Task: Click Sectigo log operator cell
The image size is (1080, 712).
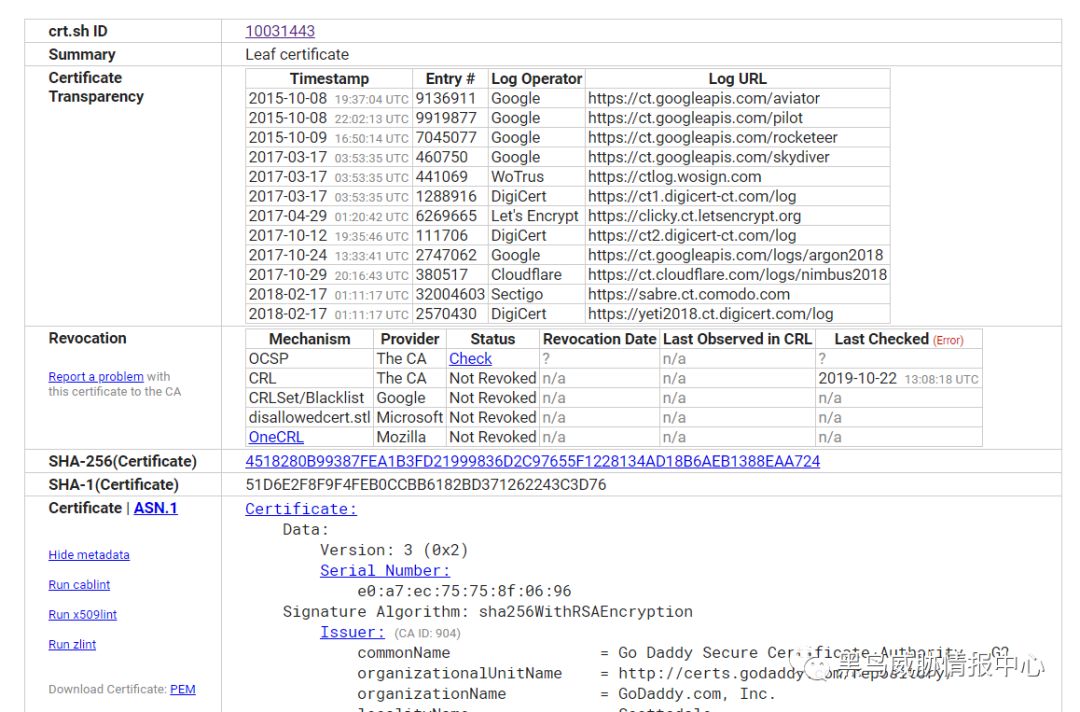Action: click(x=517, y=294)
